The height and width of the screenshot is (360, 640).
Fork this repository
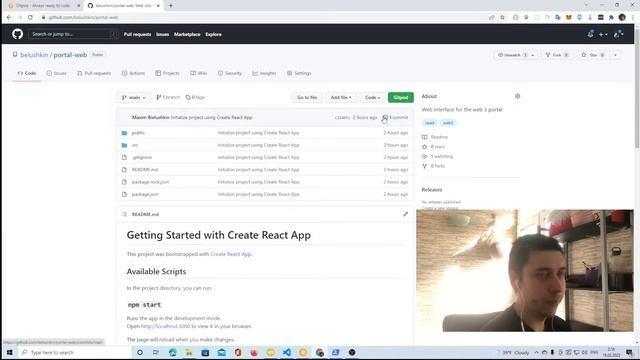coord(558,55)
